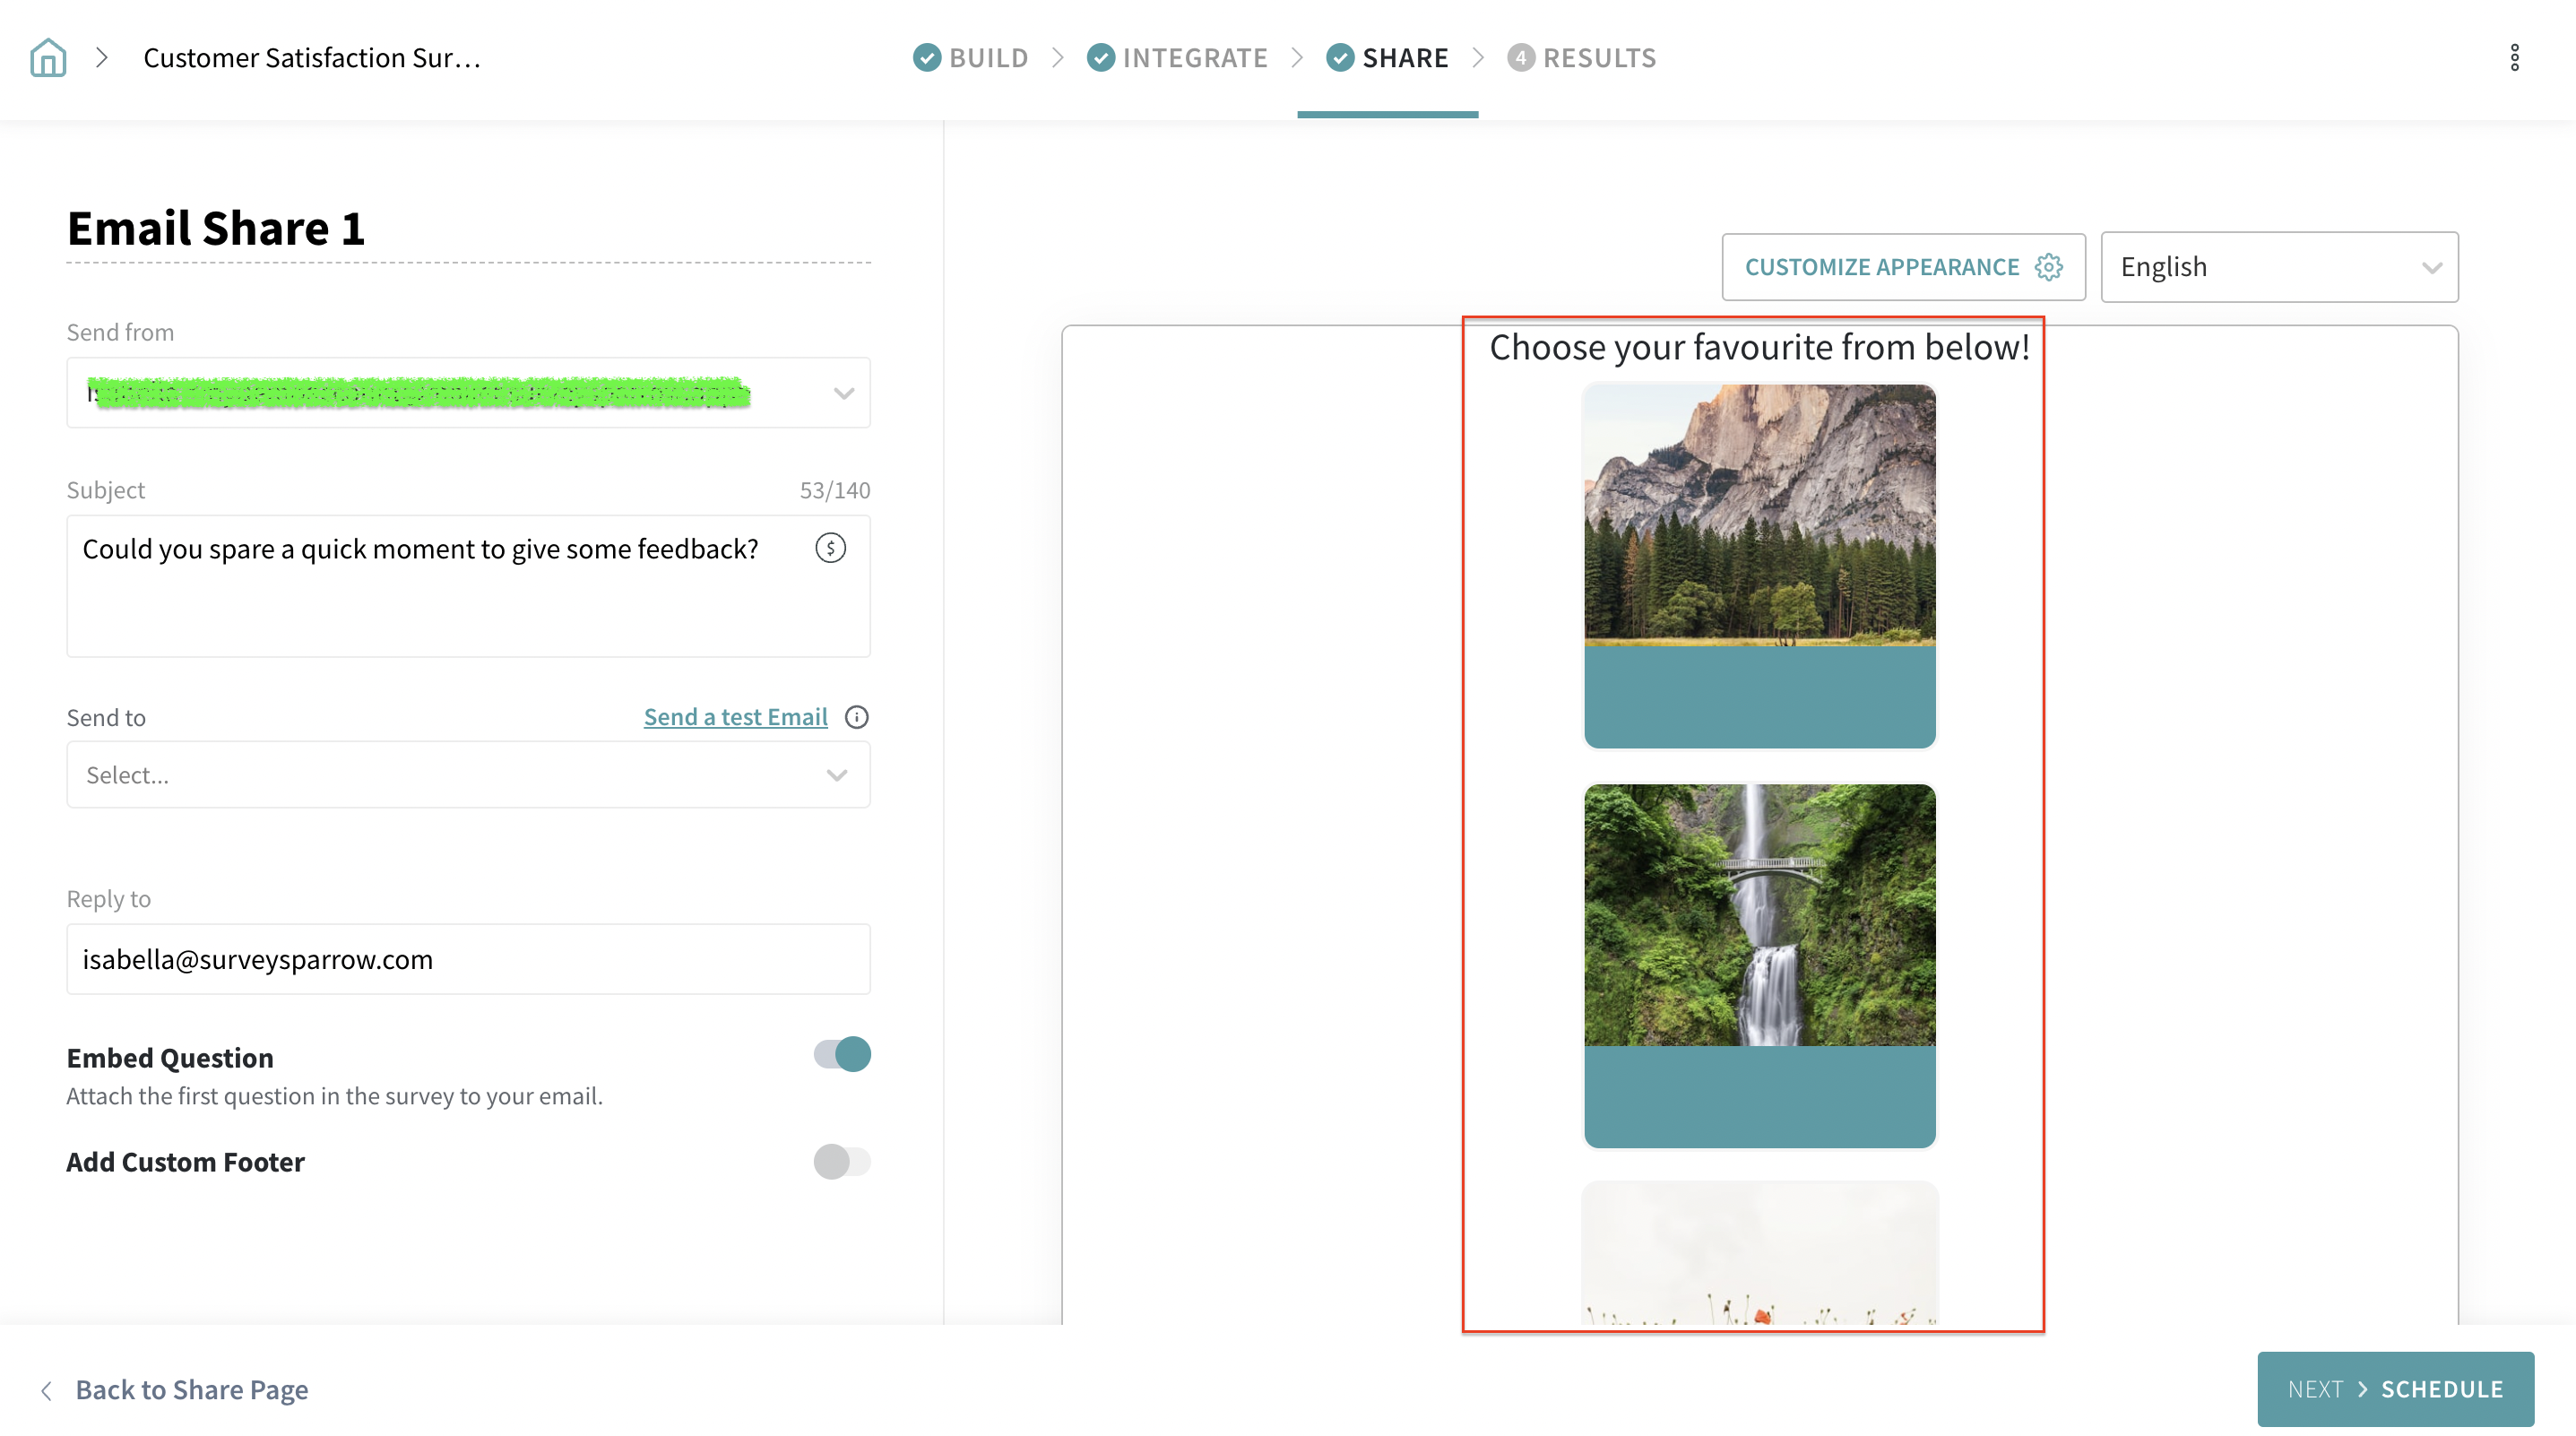Open the English language dropdown
The width and height of the screenshot is (2576, 1436).
tap(2279, 267)
